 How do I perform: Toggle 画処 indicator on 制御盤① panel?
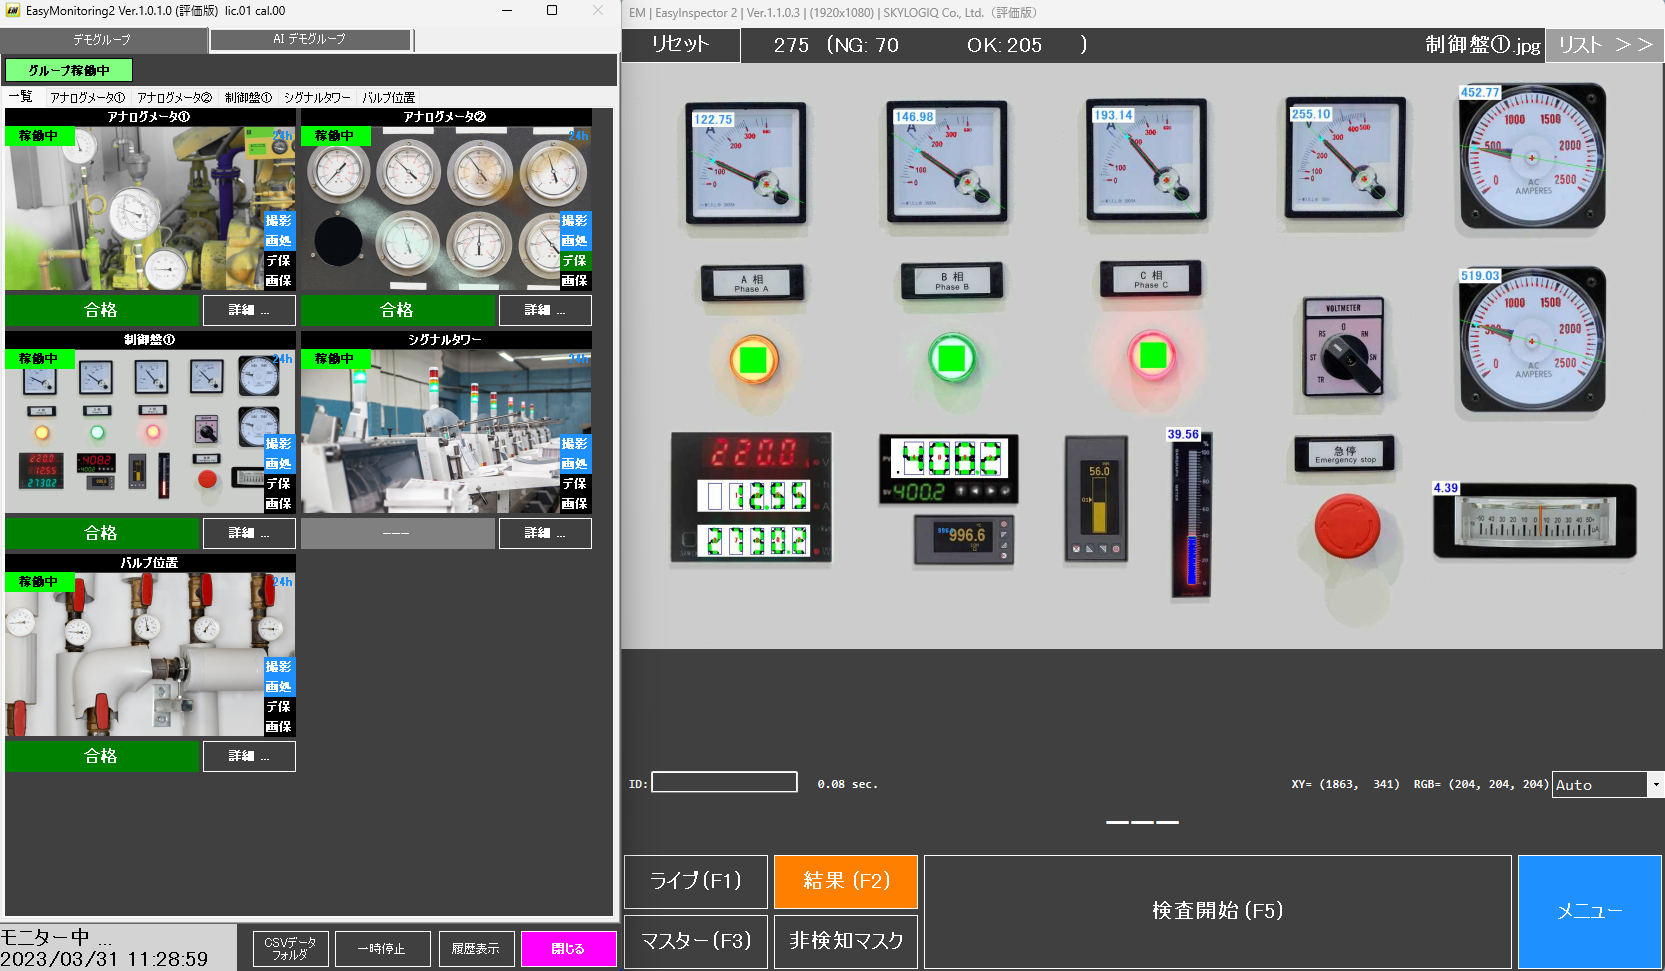(x=279, y=464)
